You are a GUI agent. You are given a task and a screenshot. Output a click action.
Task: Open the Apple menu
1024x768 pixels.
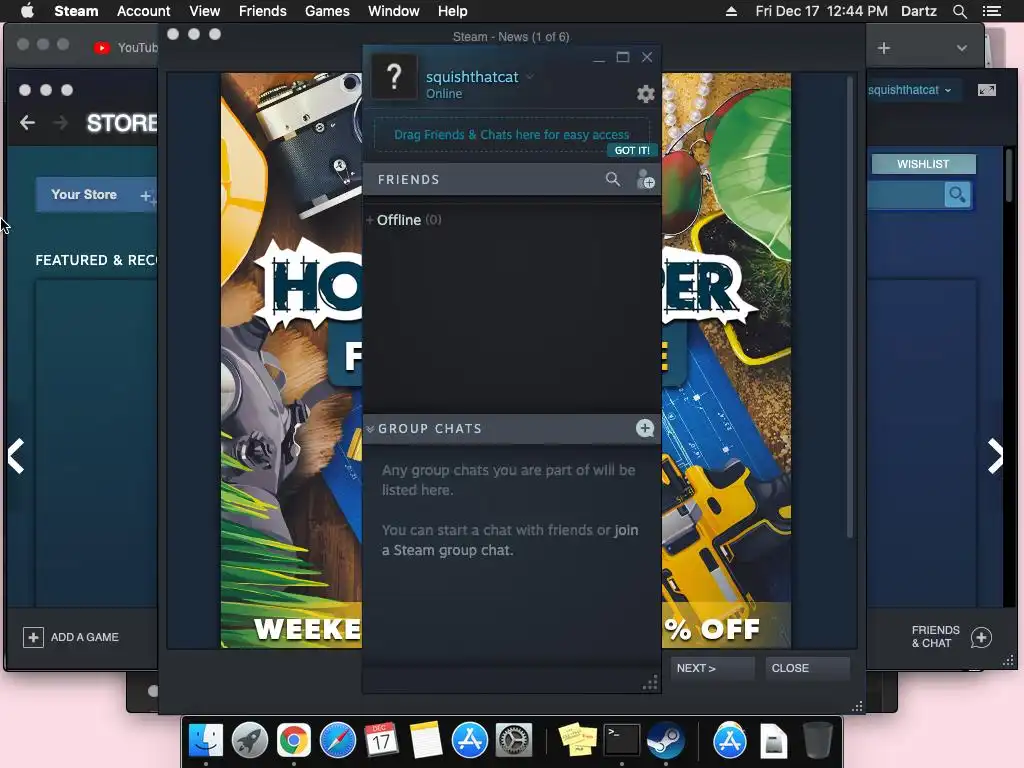coord(27,11)
